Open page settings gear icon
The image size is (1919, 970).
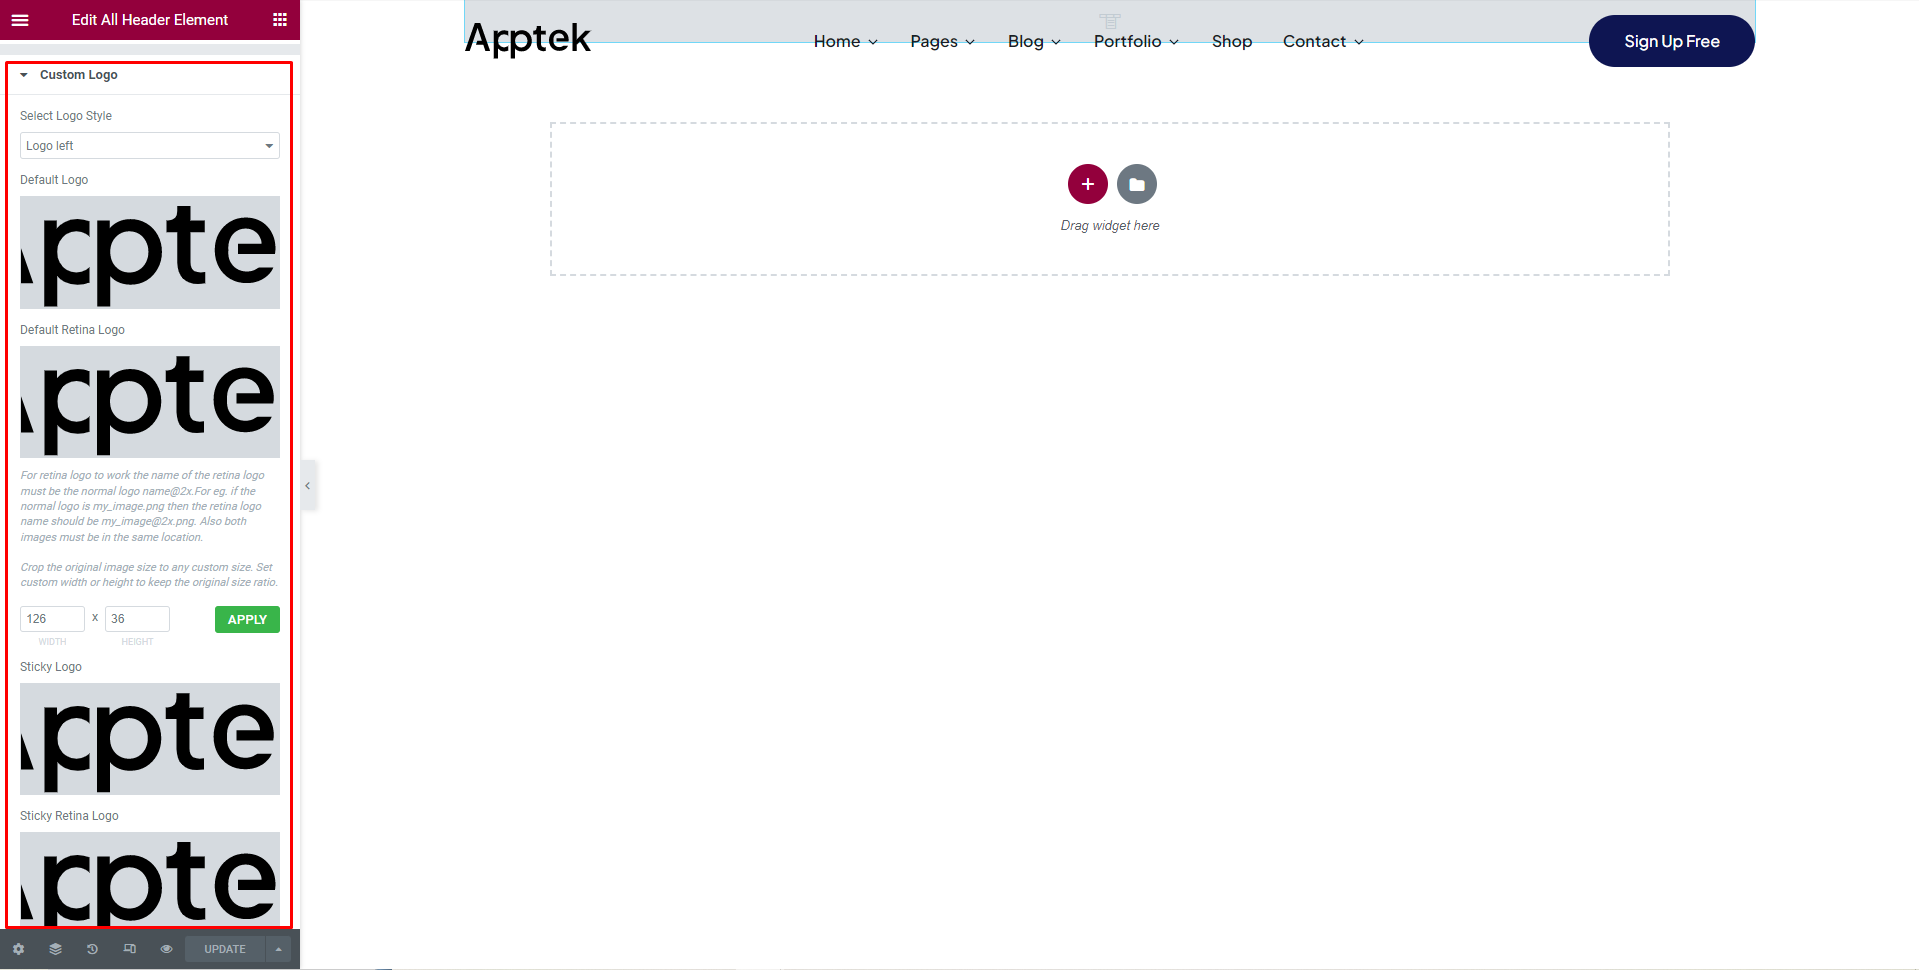point(18,949)
